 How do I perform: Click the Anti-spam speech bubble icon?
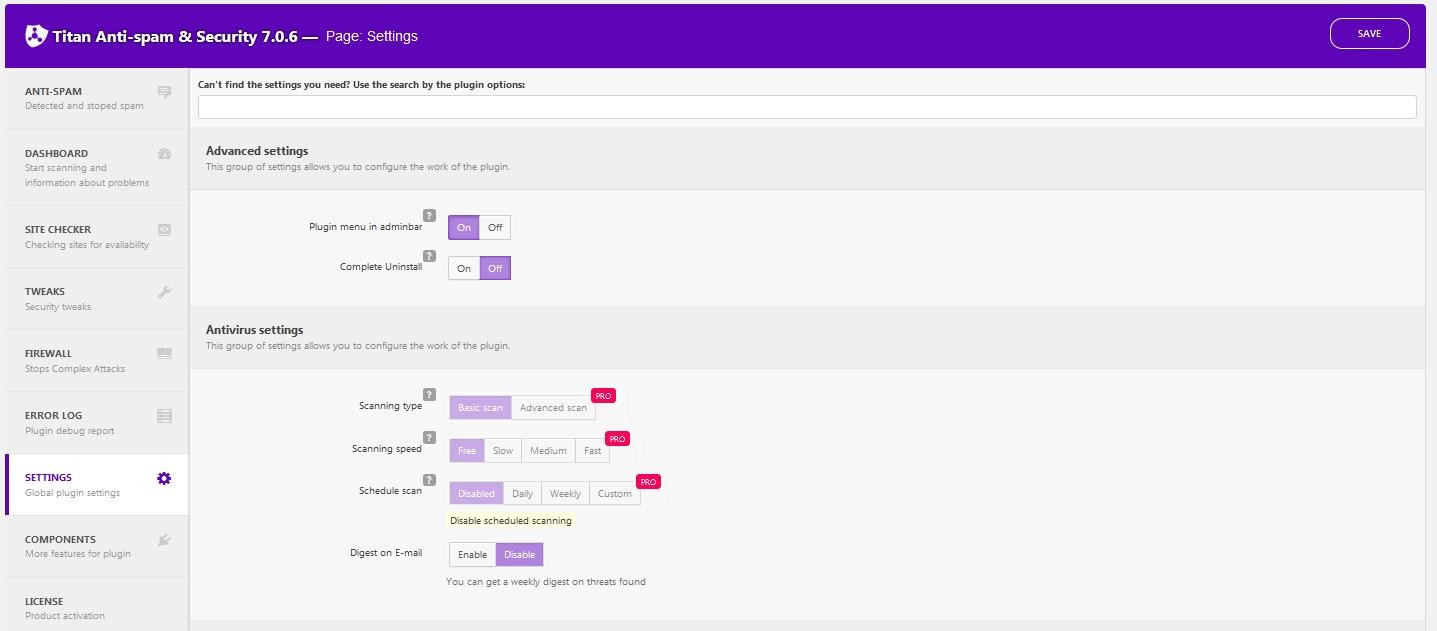coord(165,92)
